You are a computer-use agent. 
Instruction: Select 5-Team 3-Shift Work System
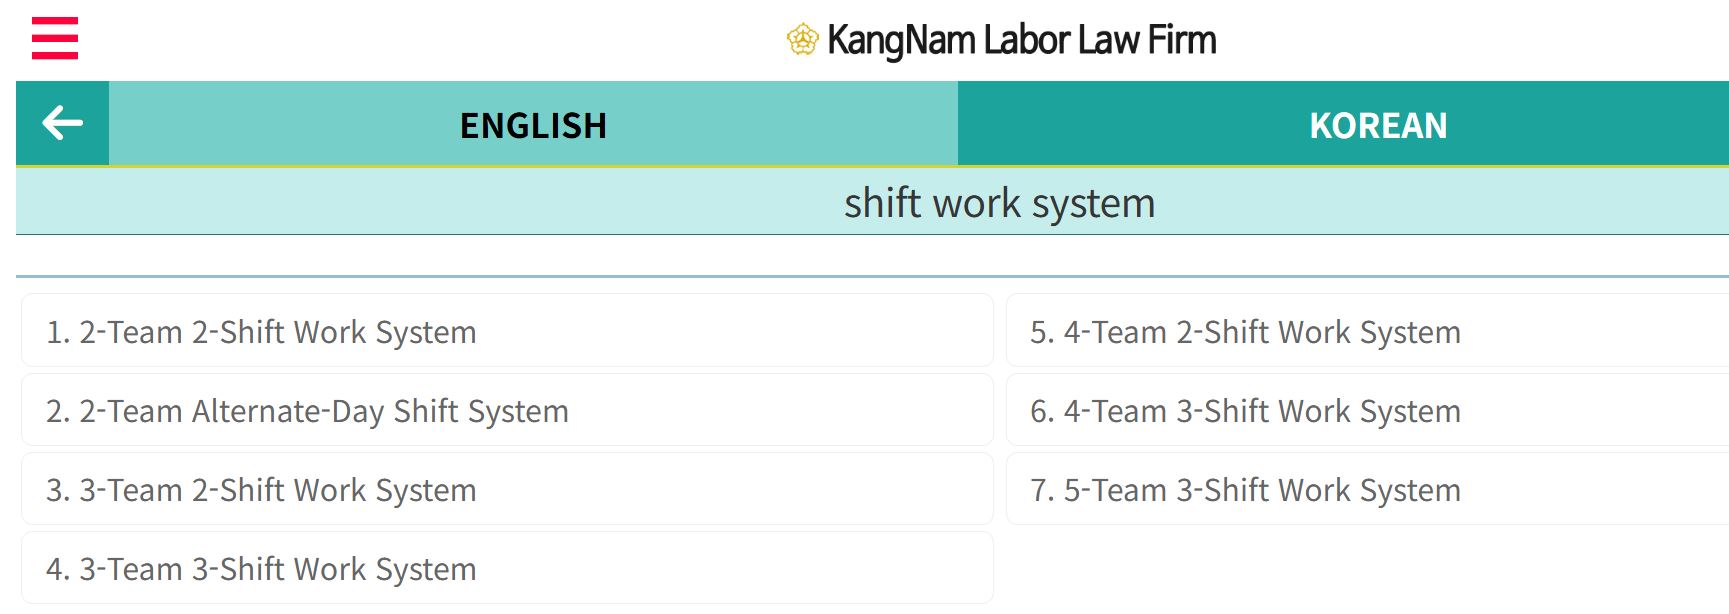tap(1246, 490)
